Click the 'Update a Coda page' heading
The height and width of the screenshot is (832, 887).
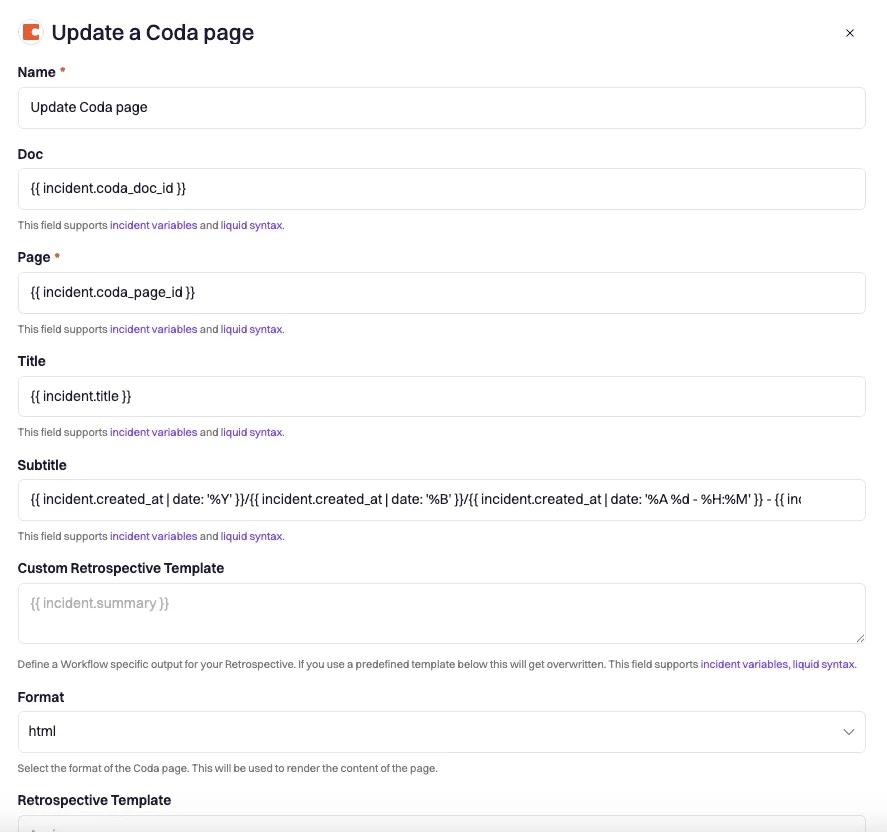[x=153, y=33]
